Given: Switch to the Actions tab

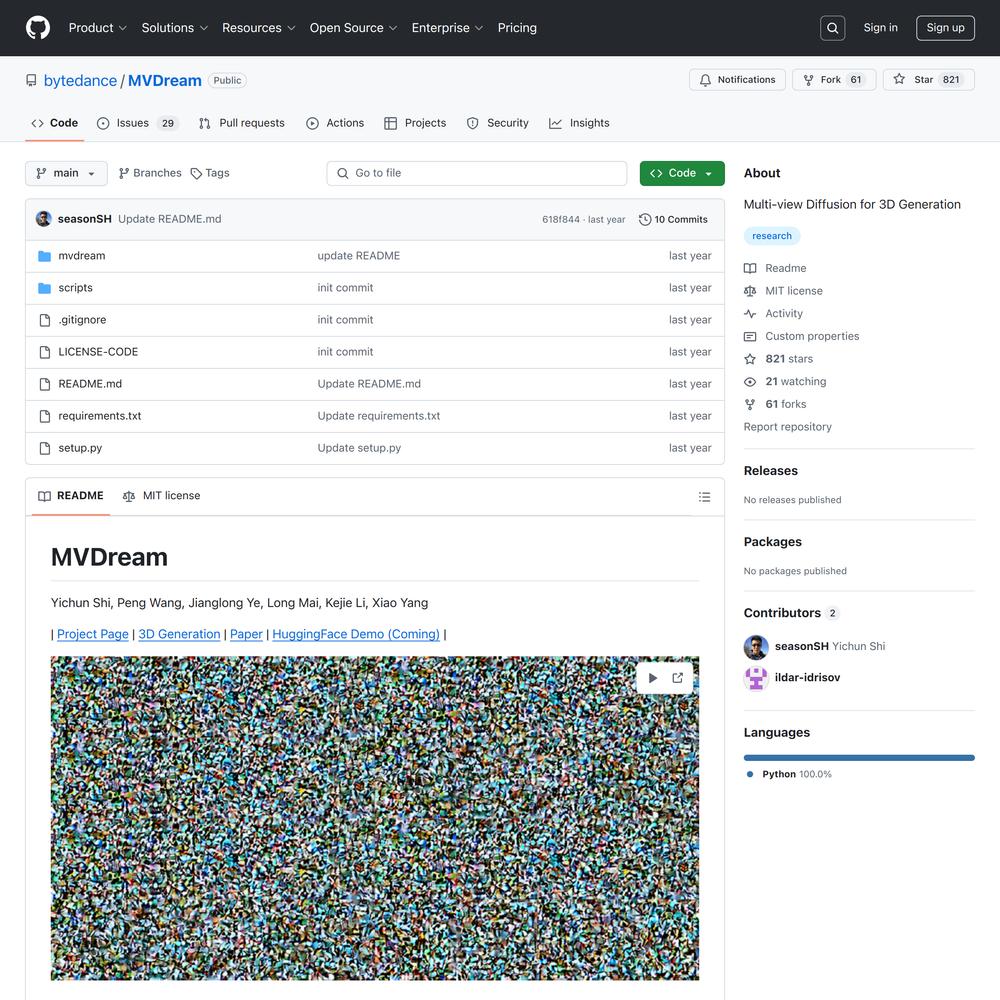Looking at the screenshot, I should click(x=335, y=123).
